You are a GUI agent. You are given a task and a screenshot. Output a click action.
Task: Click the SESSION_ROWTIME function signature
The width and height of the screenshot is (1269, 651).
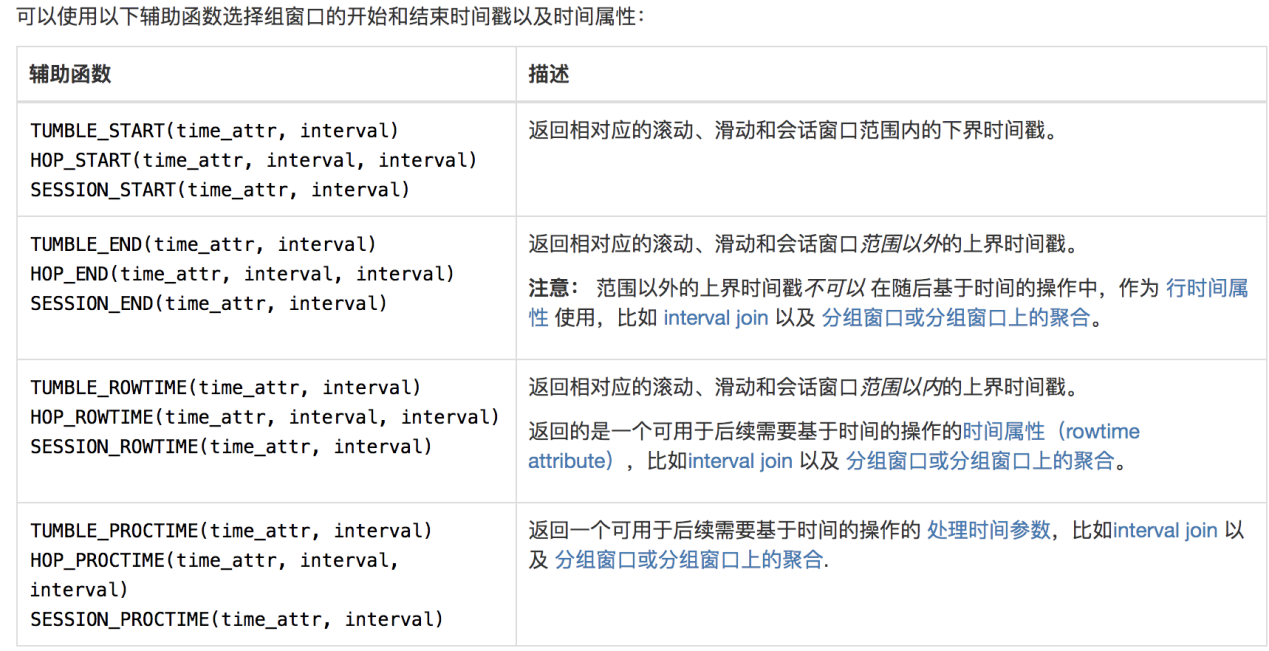pyautogui.click(x=231, y=446)
